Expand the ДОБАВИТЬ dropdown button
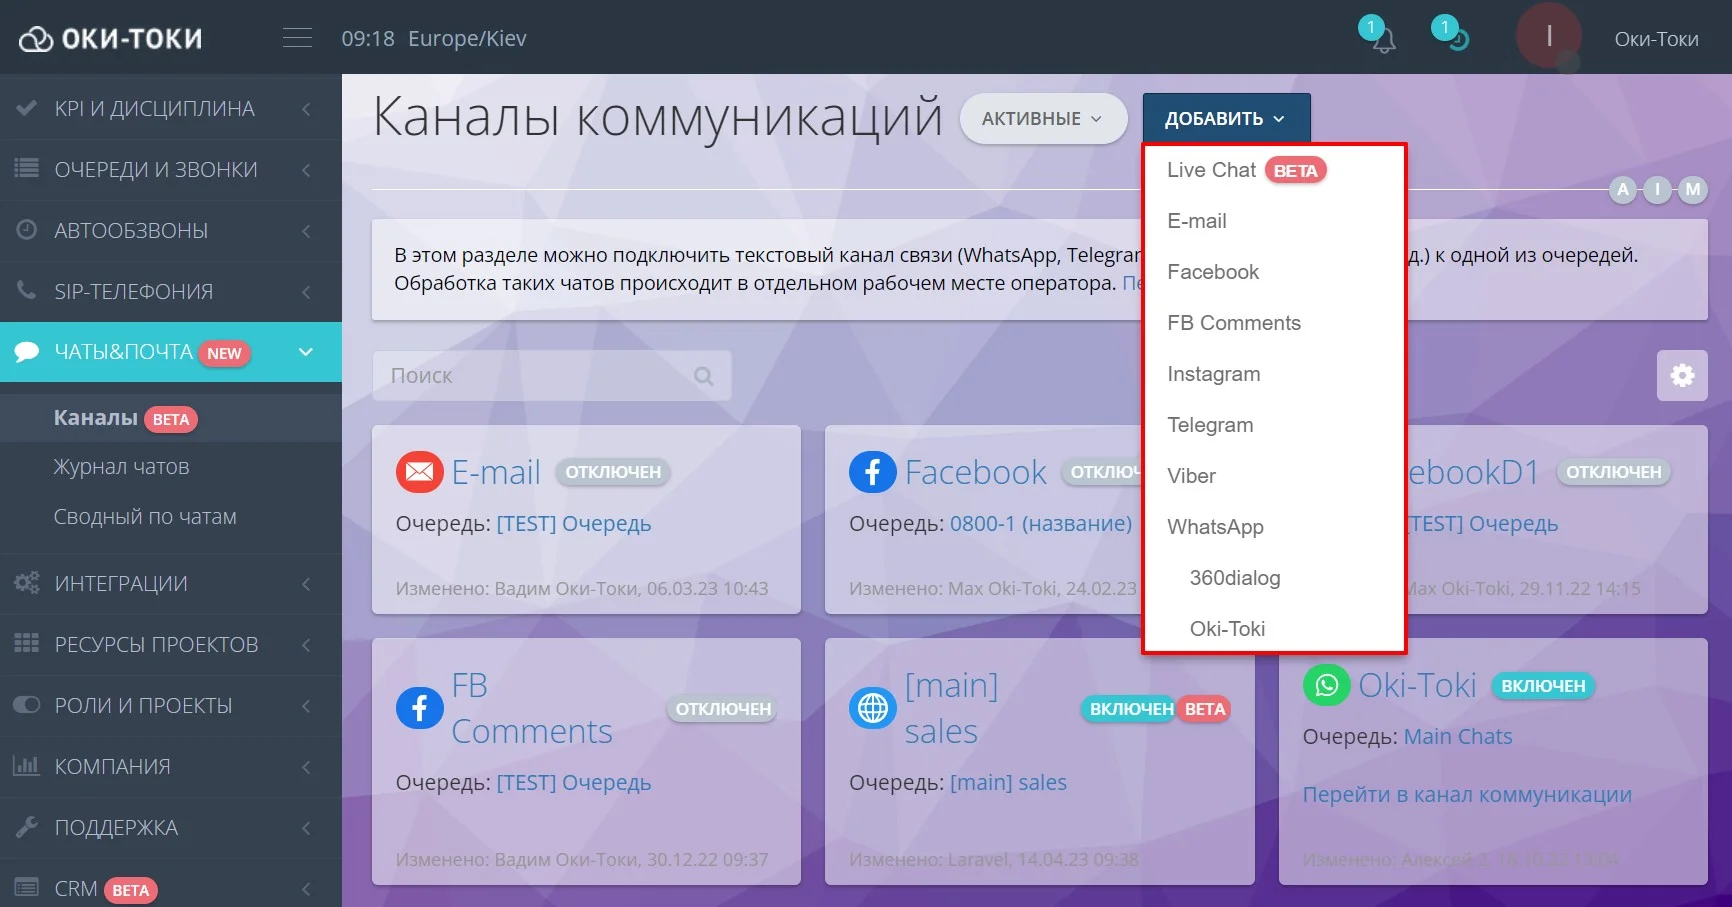Screen dimensions: 1732x907 (1224, 117)
